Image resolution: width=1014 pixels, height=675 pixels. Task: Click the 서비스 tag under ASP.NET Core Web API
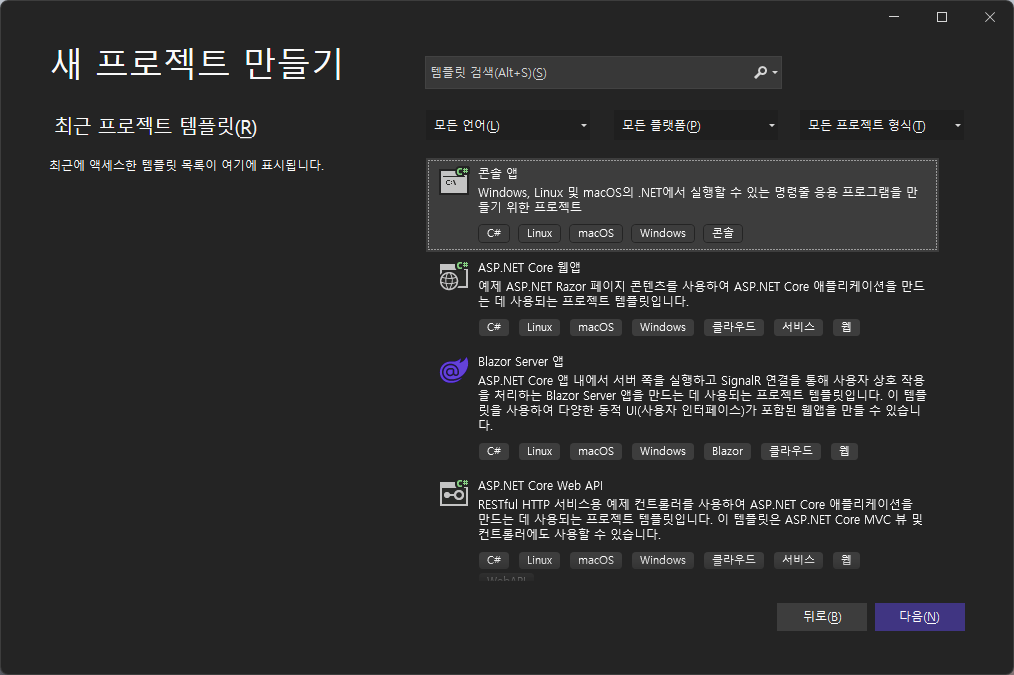pyautogui.click(x=799, y=561)
